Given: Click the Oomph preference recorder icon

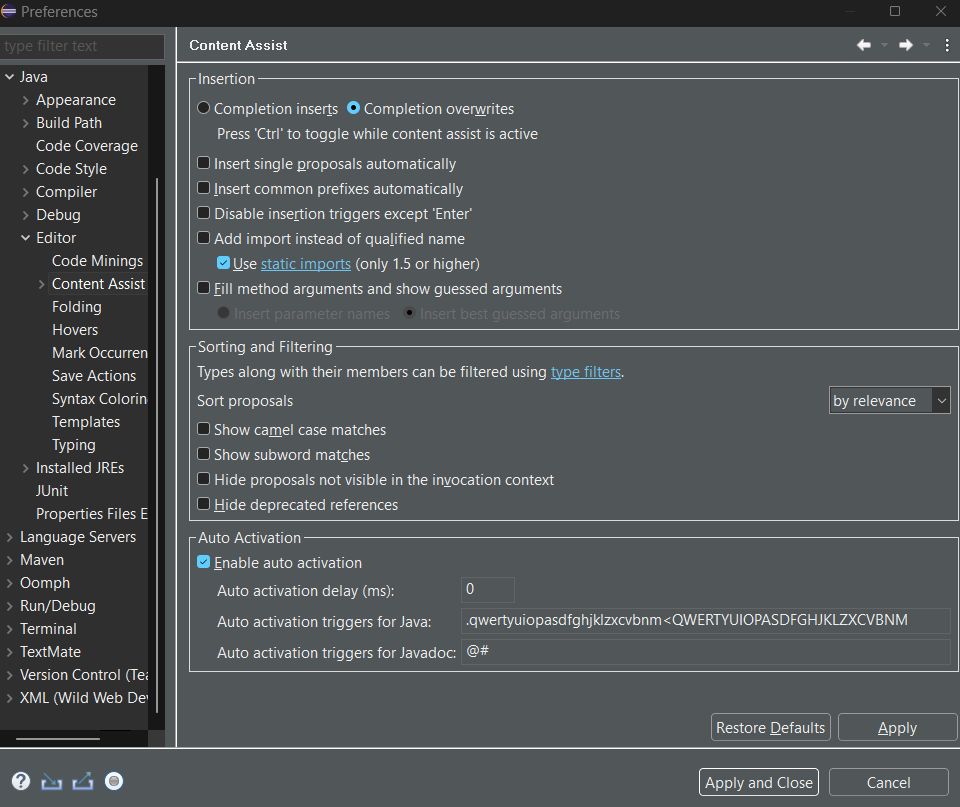Looking at the screenshot, I should (114, 781).
